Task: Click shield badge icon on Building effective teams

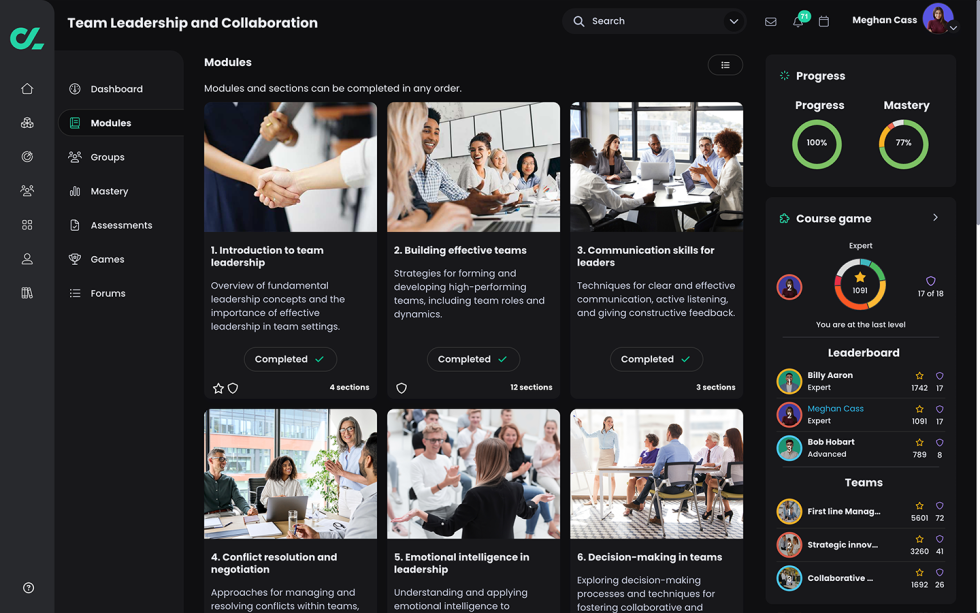Action: (401, 388)
